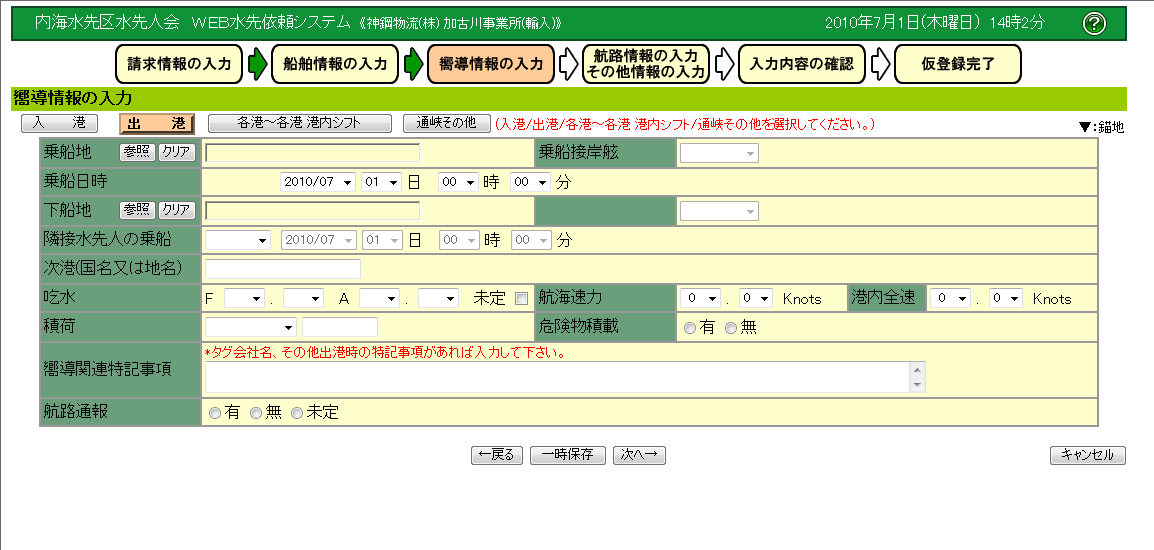Open 乗船接岸舷 dropdown
The image size is (1154, 550).
click(x=719, y=153)
